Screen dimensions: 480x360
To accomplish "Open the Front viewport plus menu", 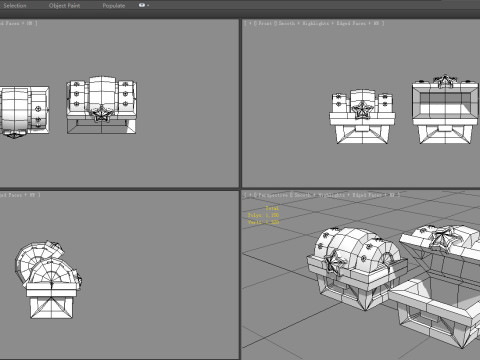I will 250,23.
